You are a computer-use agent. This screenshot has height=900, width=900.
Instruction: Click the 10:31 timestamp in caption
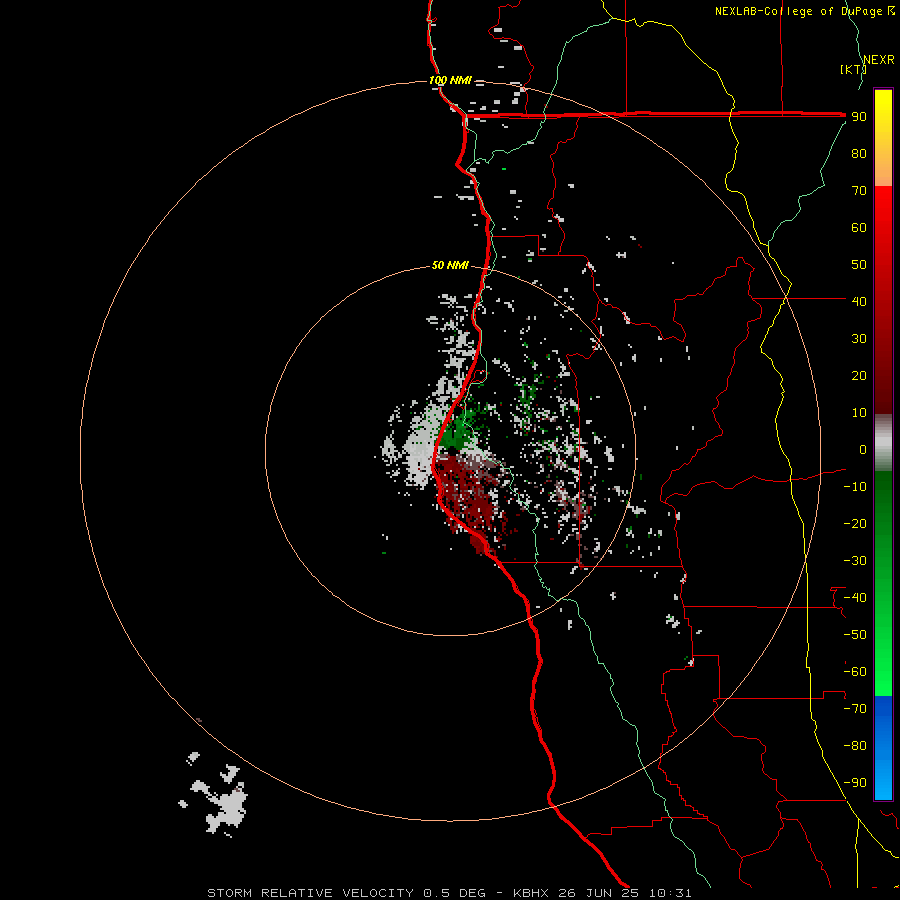[670, 893]
